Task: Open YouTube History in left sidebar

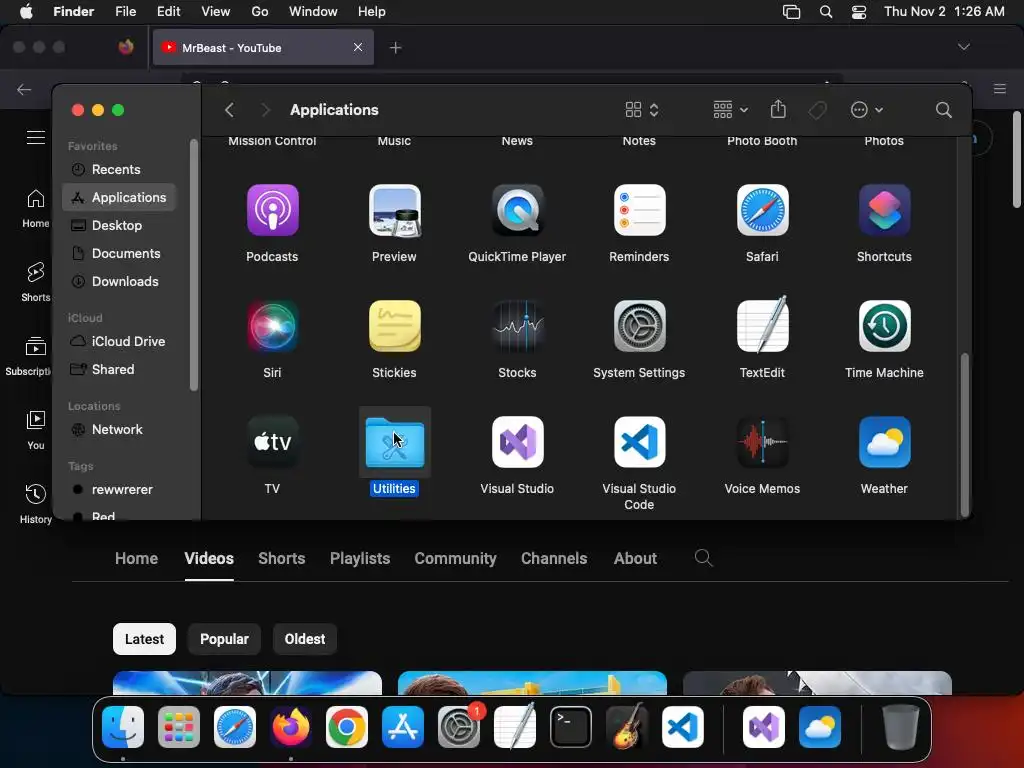Action: coord(35,504)
